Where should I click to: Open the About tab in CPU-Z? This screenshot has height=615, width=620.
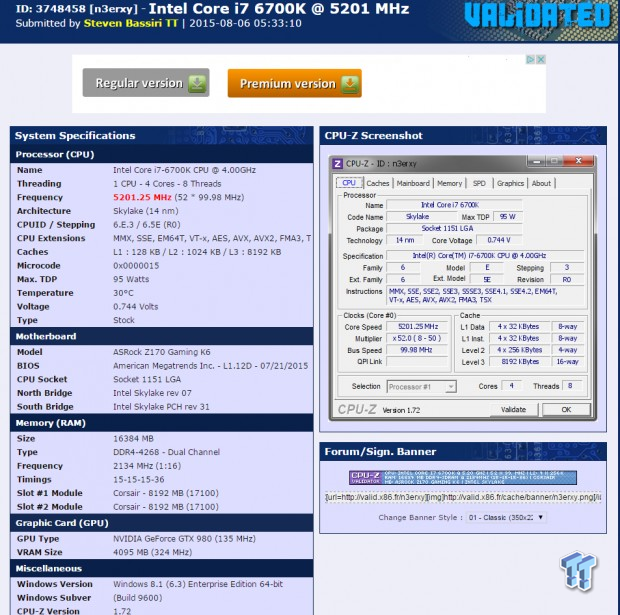[x=541, y=183]
